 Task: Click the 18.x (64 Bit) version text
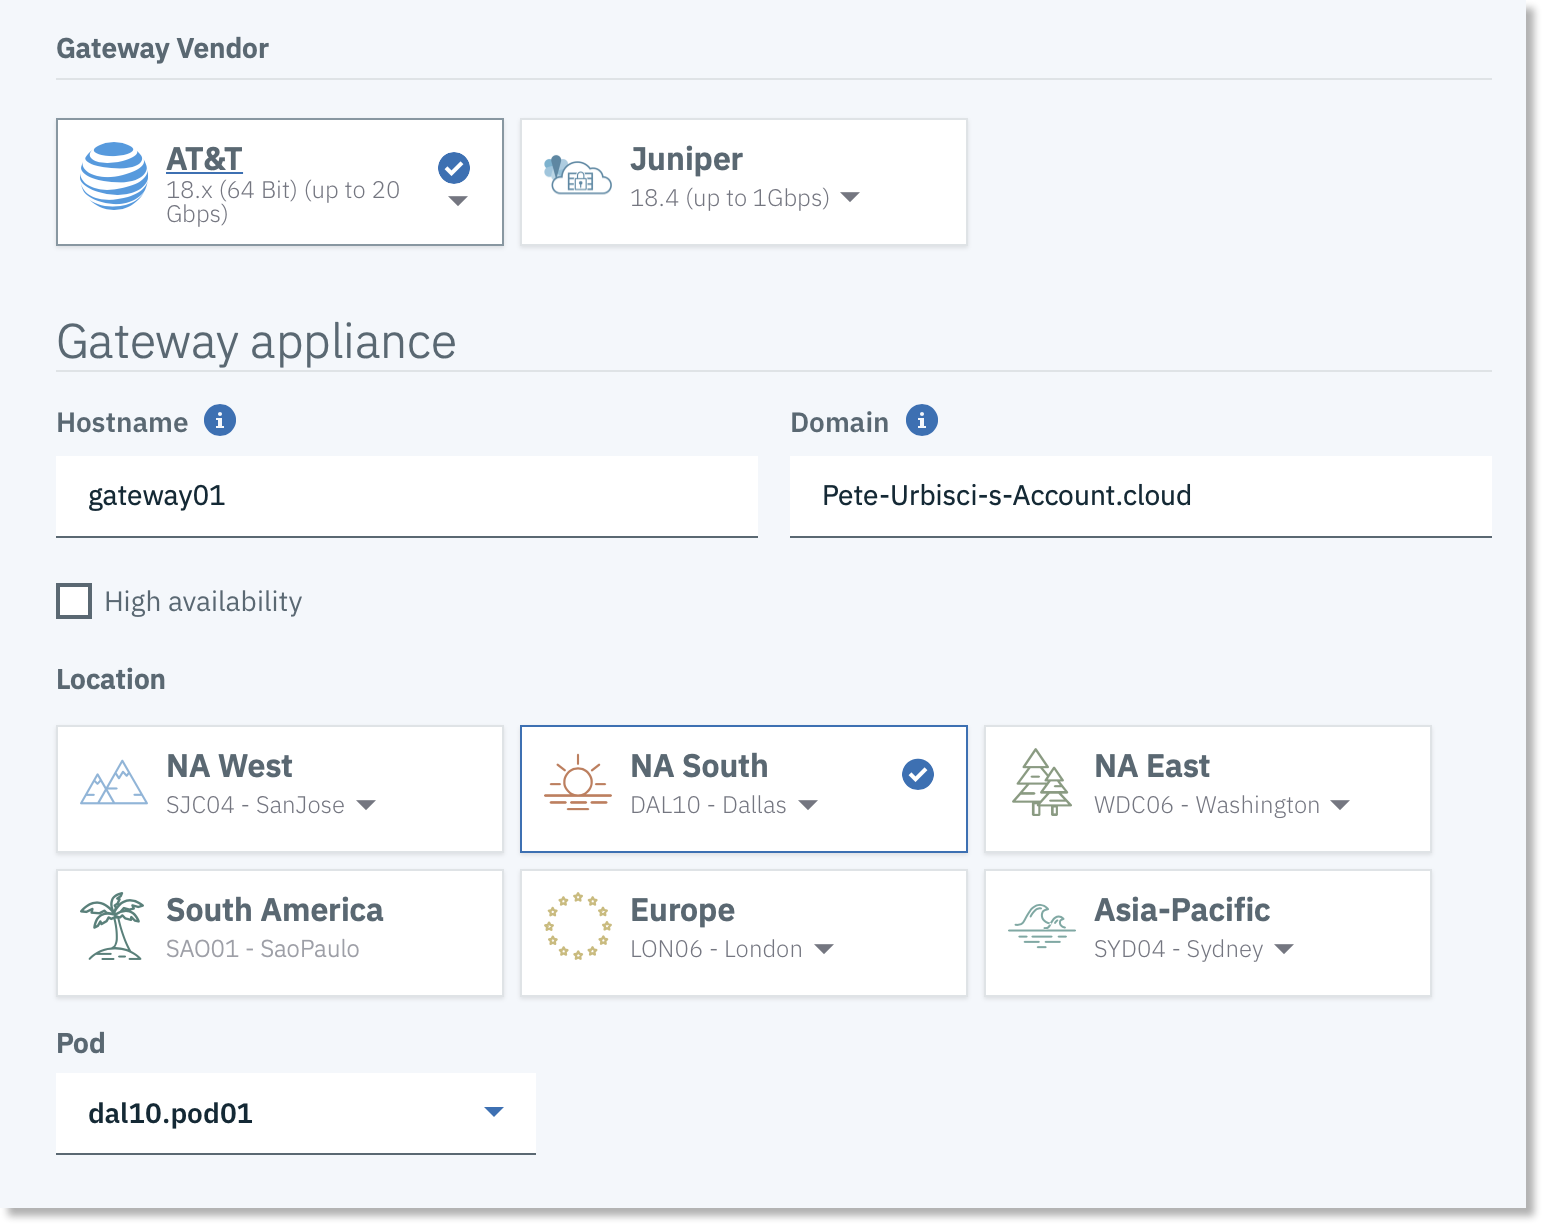283,202
